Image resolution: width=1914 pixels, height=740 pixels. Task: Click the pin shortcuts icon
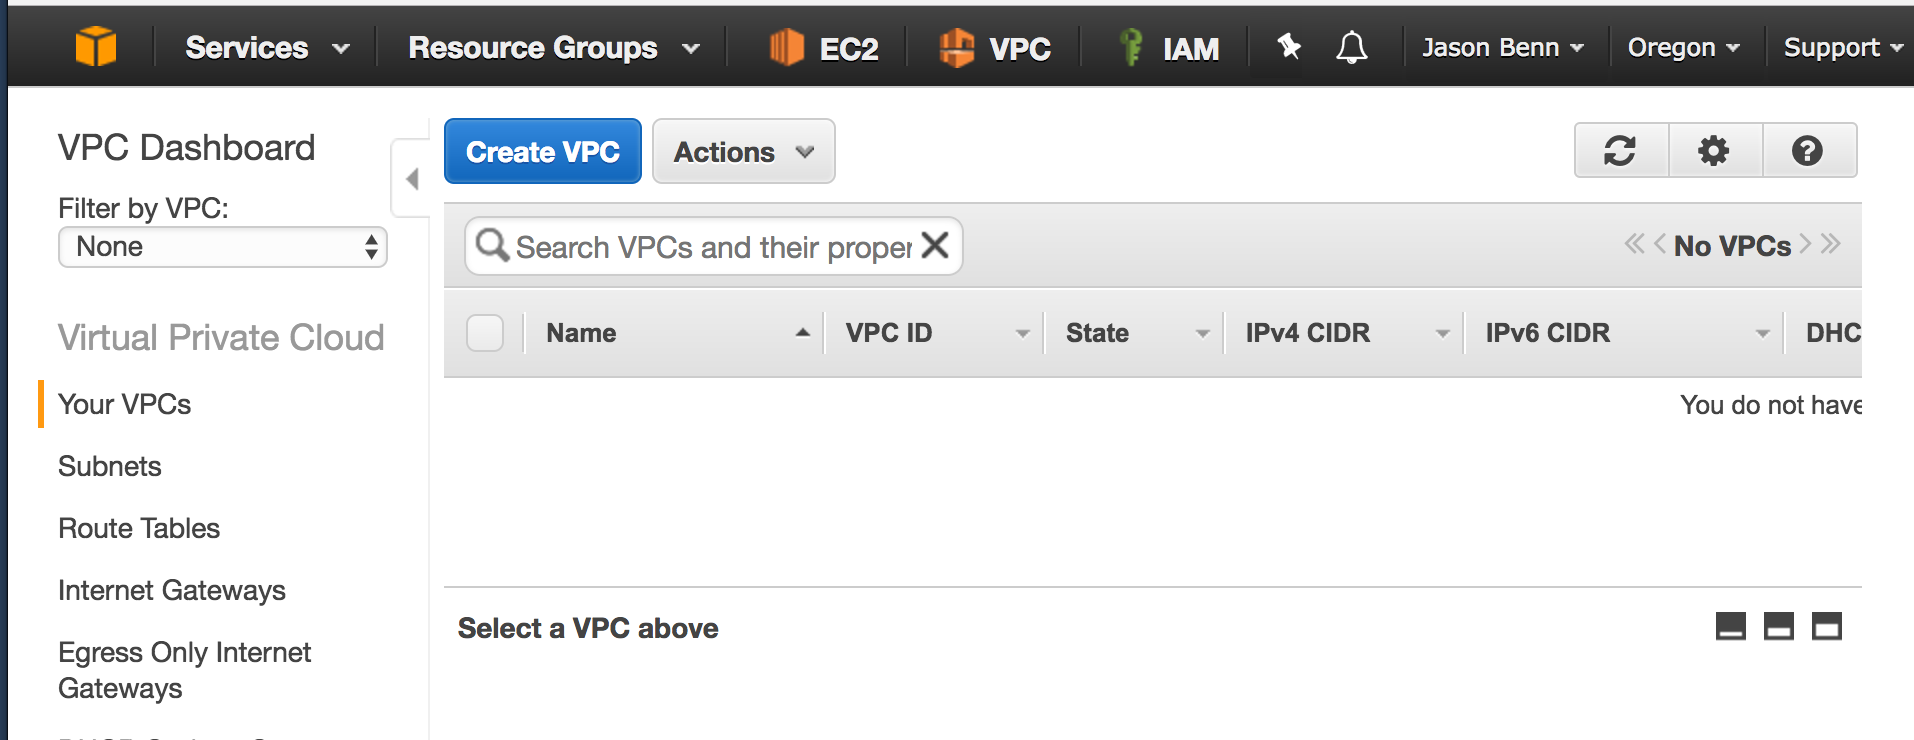pos(1289,46)
